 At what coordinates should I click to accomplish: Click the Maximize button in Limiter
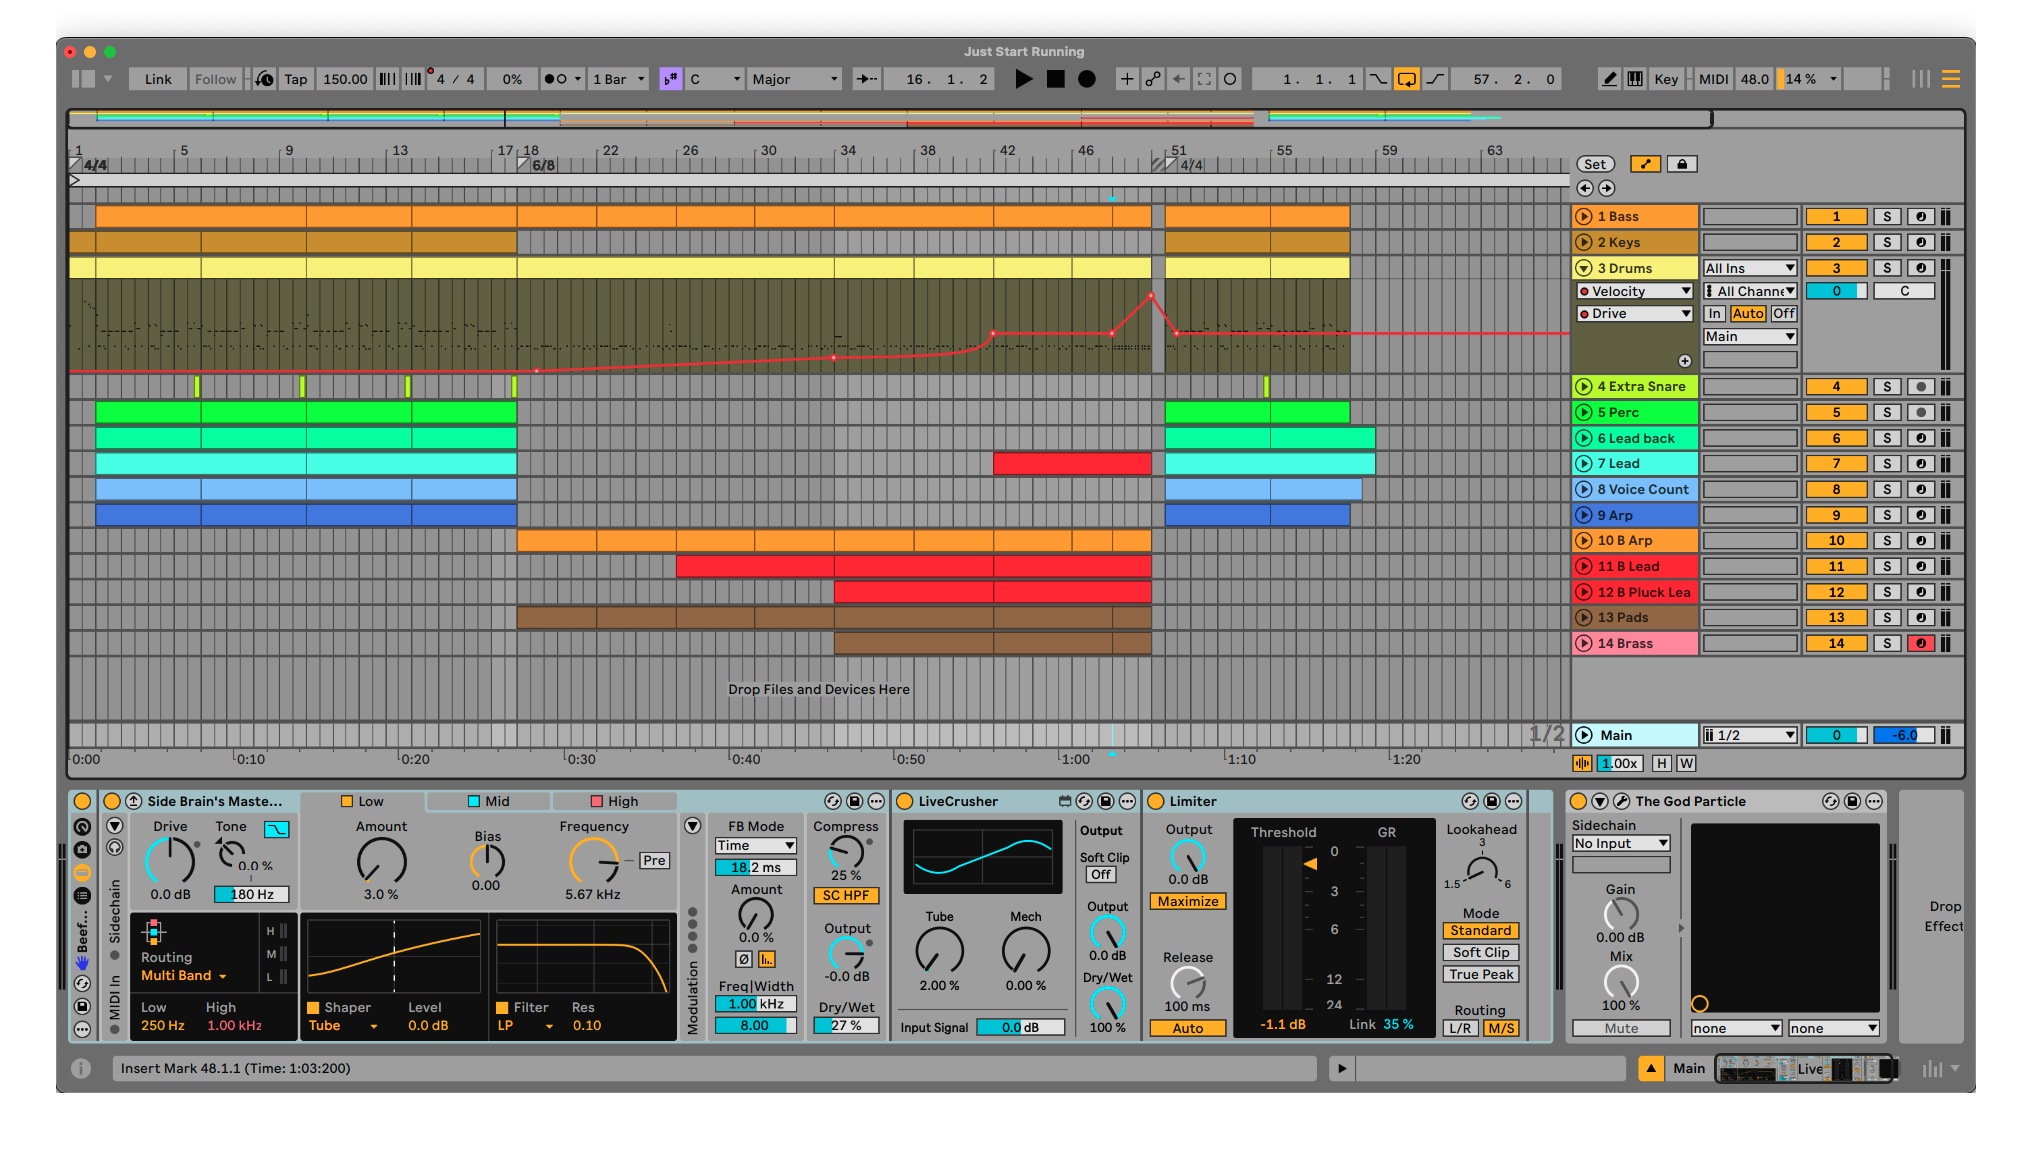click(x=1188, y=901)
